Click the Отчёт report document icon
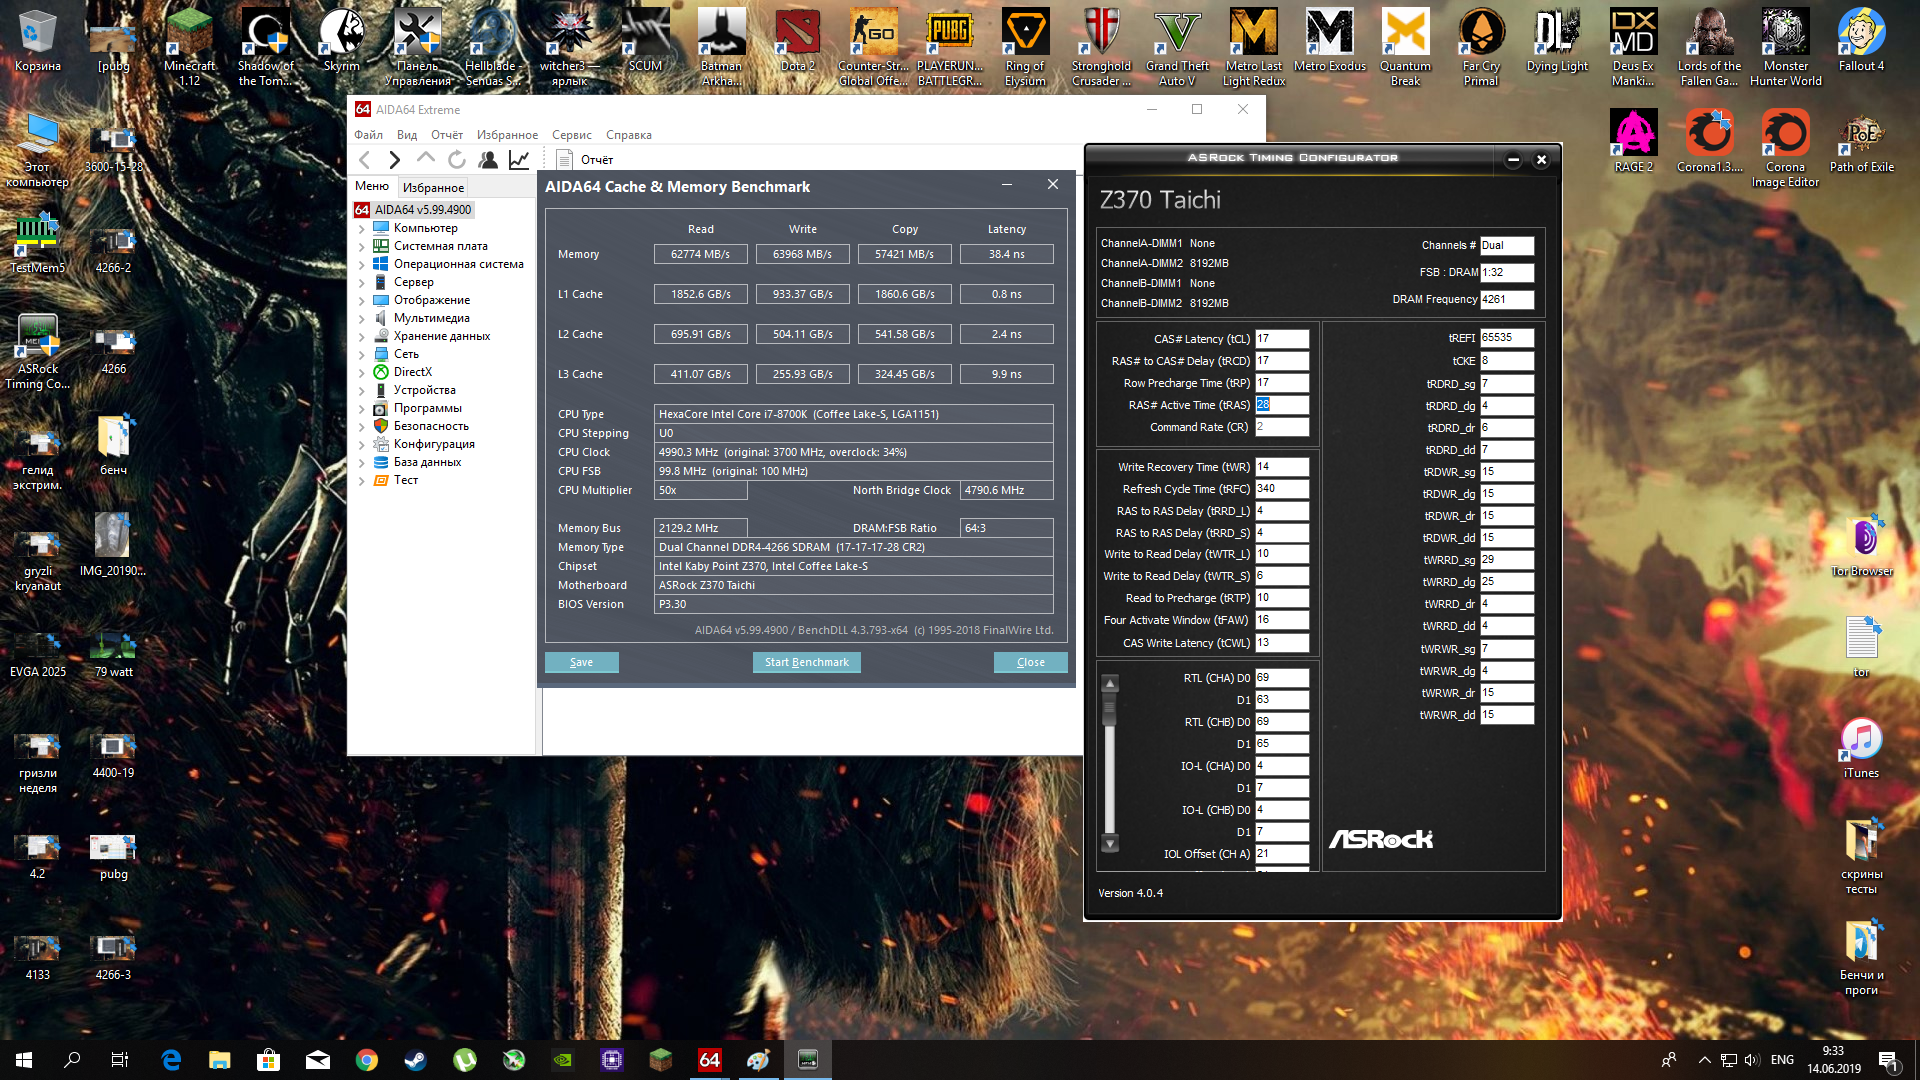The height and width of the screenshot is (1080, 1920). (x=564, y=160)
